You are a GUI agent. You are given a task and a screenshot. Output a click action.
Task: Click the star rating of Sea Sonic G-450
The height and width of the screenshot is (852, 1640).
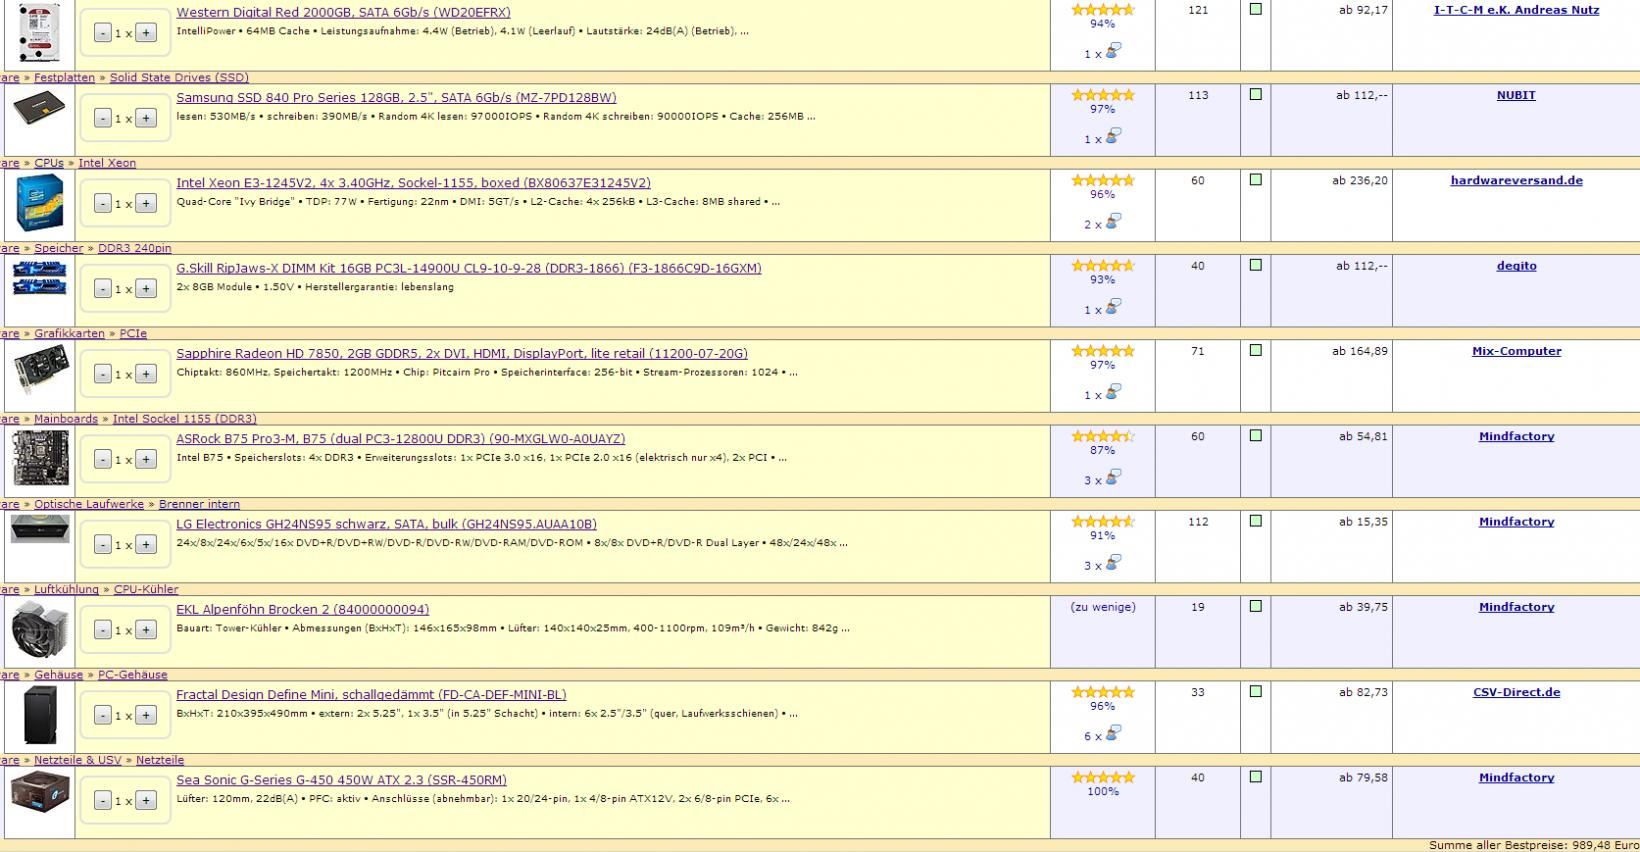[x=1103, y=777]
